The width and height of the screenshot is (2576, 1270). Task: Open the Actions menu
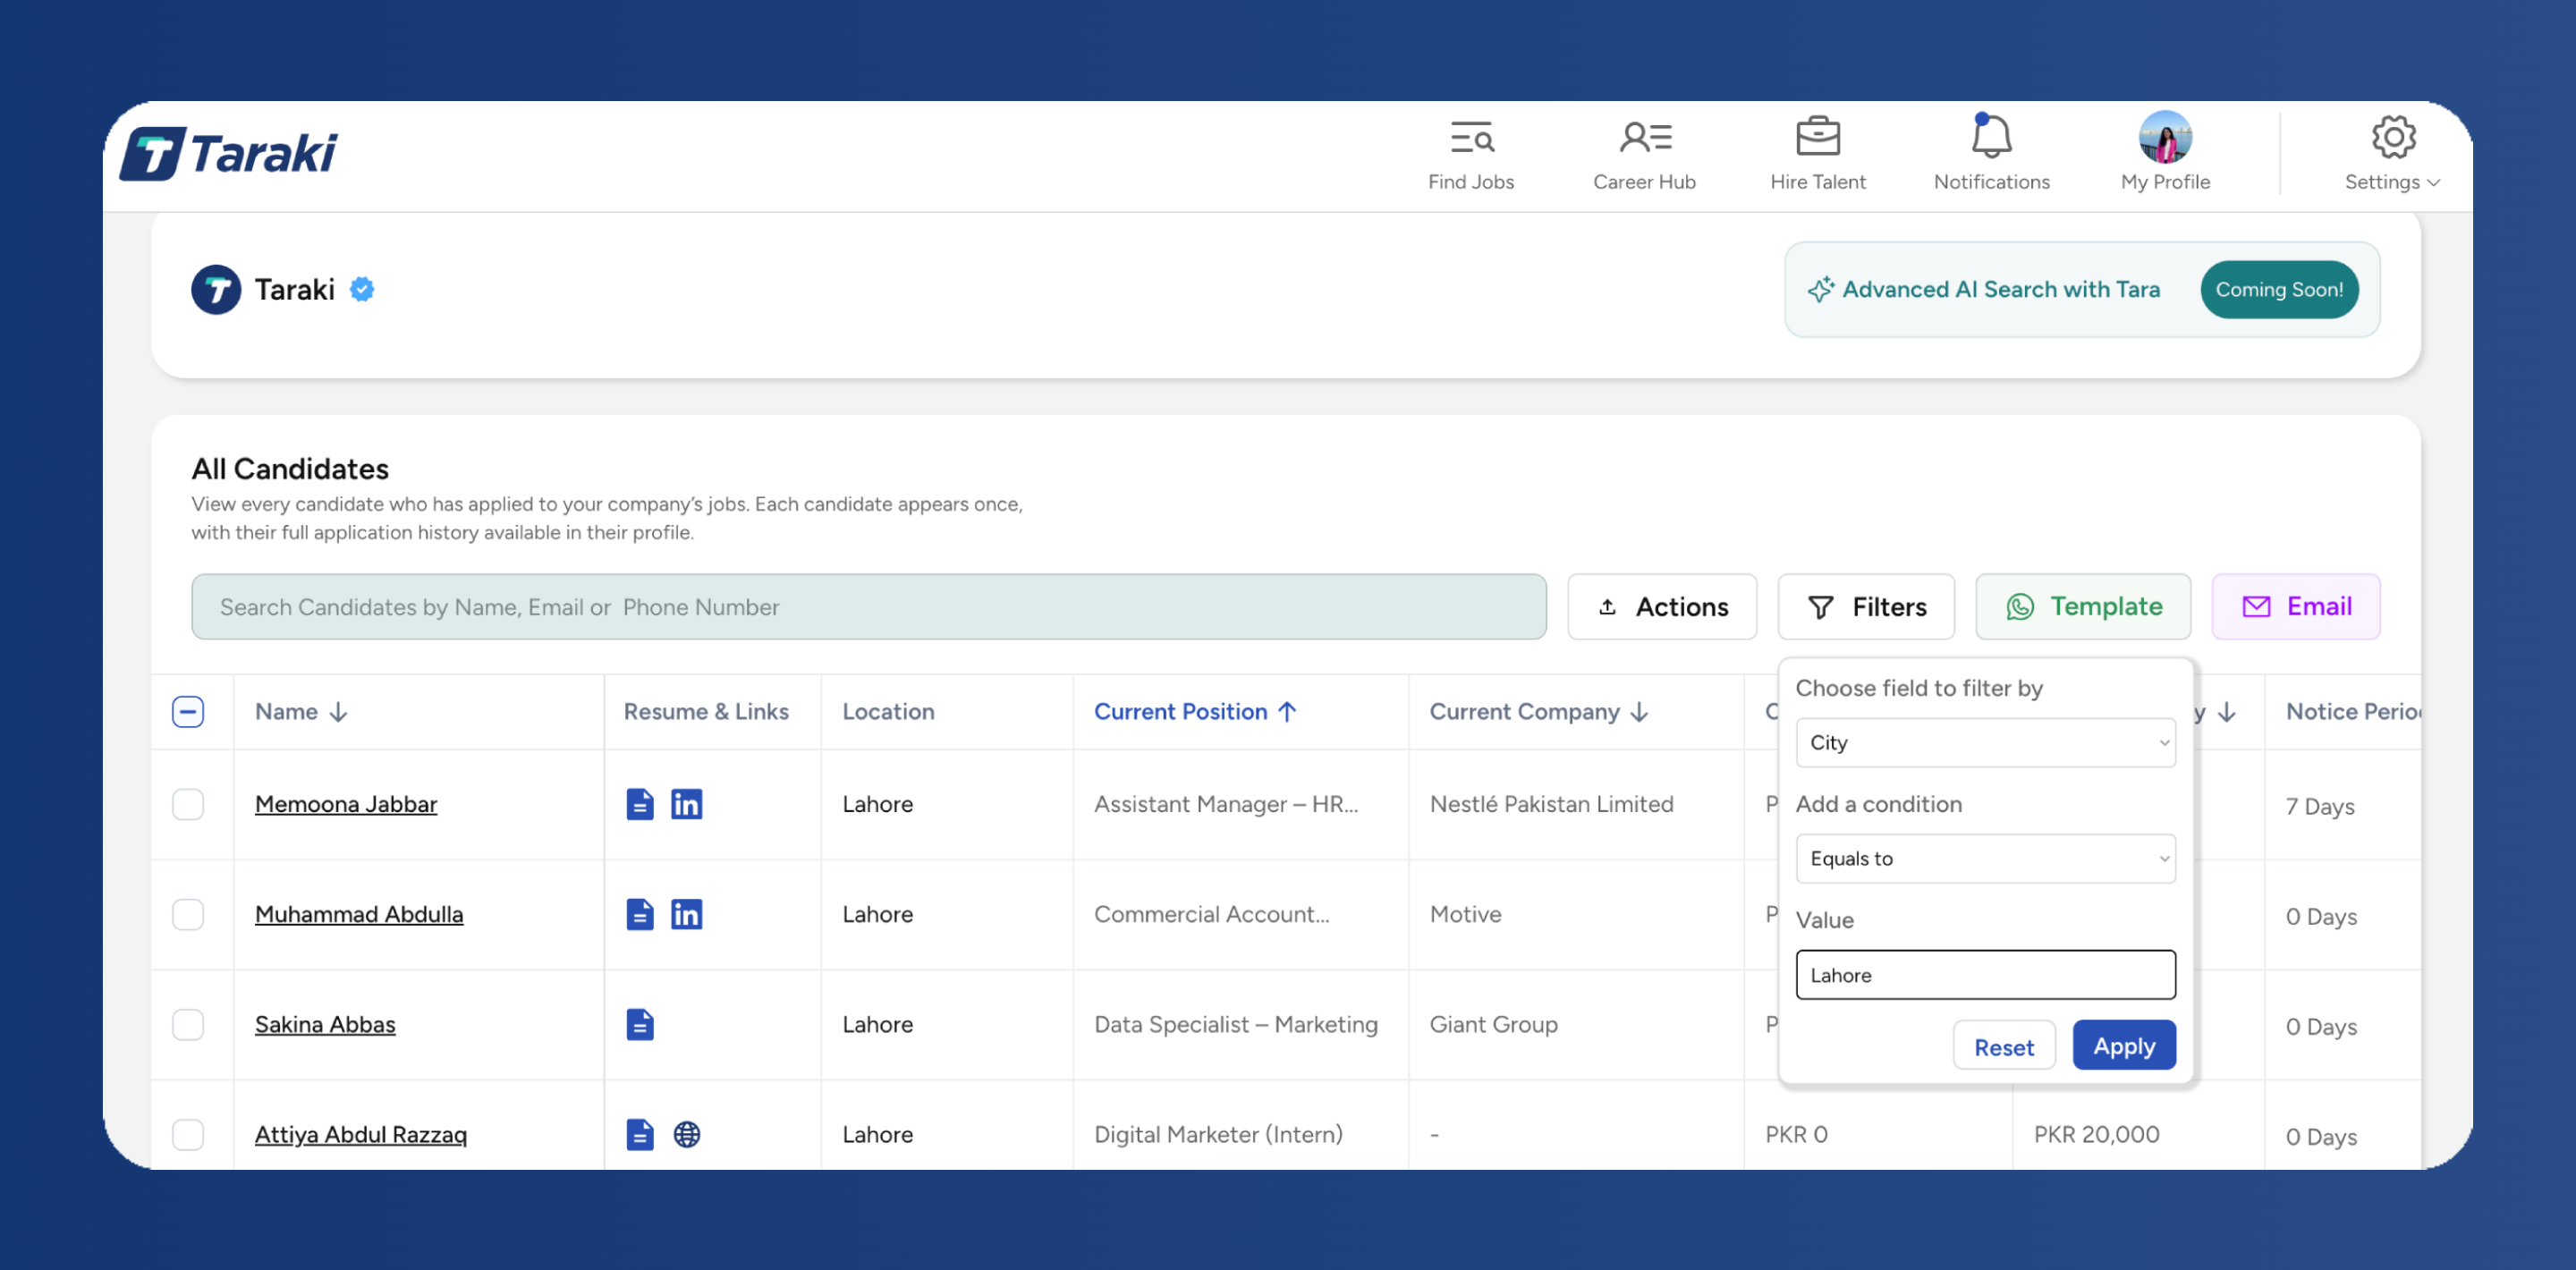pos(1662,607)
